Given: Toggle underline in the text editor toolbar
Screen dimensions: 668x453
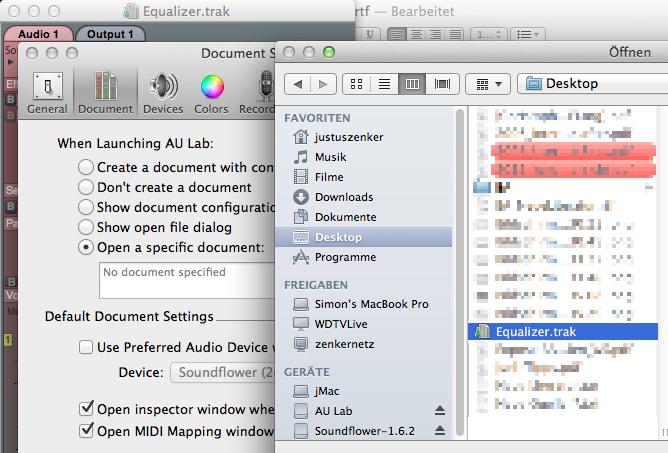Looking at the screenshot, I should click(369, 35).
